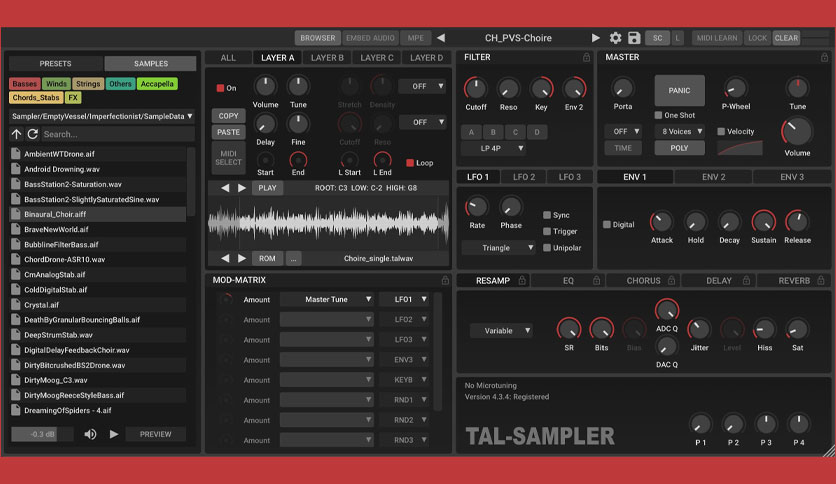The height and width of the screenshot is (484, 836).
Task: Switch to ENV 2 tab
Action: (x=713, y=177)
